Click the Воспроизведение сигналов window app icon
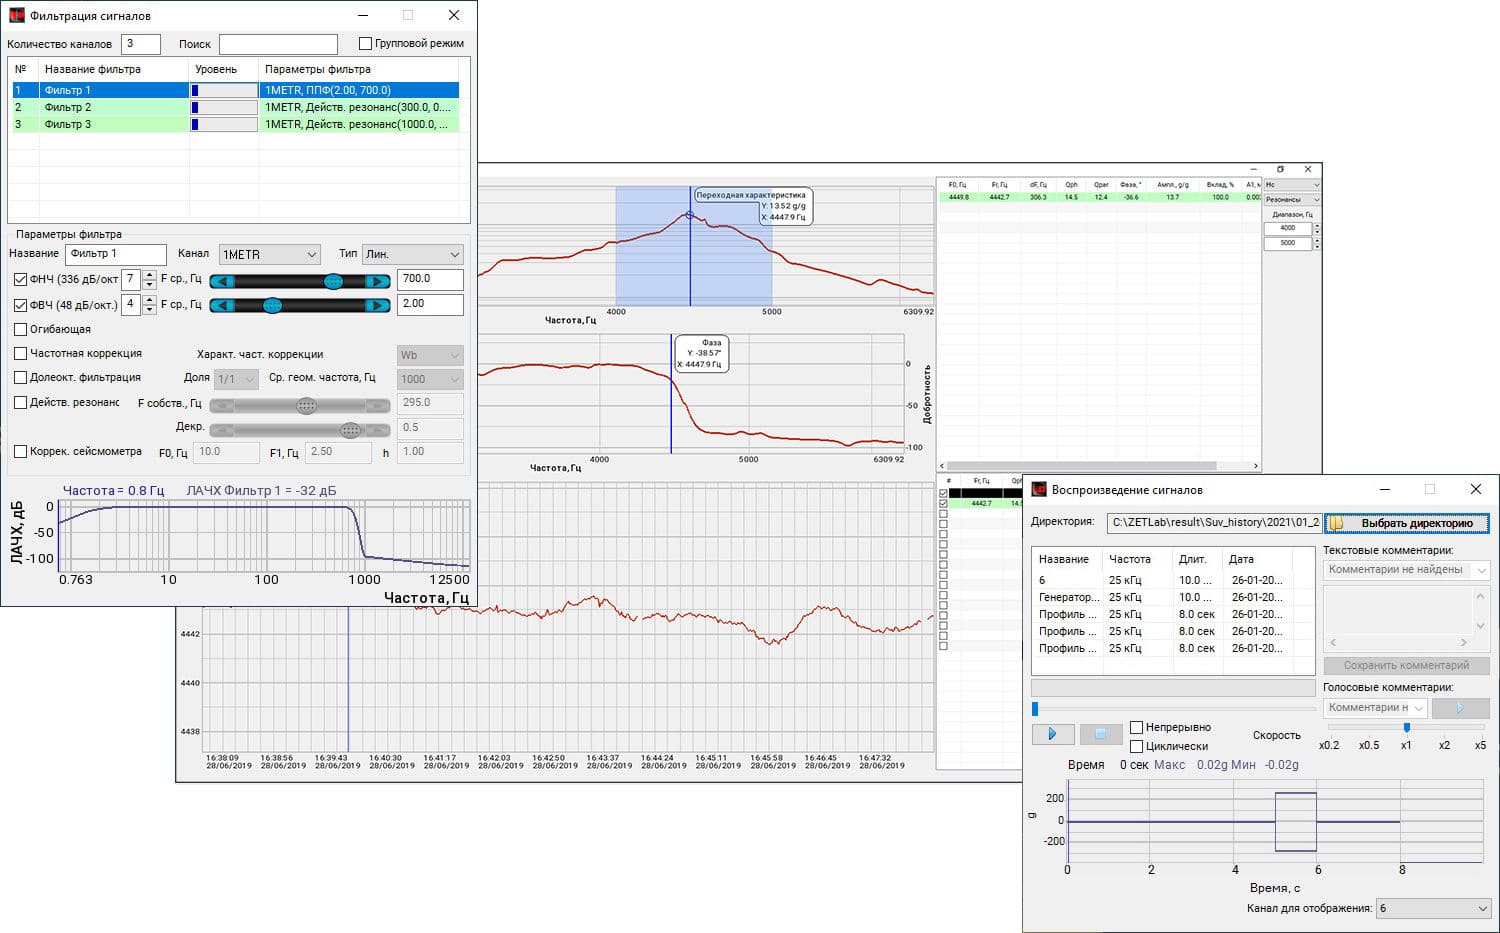The width and height of the screenshot is (1500, 933). coord(1039,489)
